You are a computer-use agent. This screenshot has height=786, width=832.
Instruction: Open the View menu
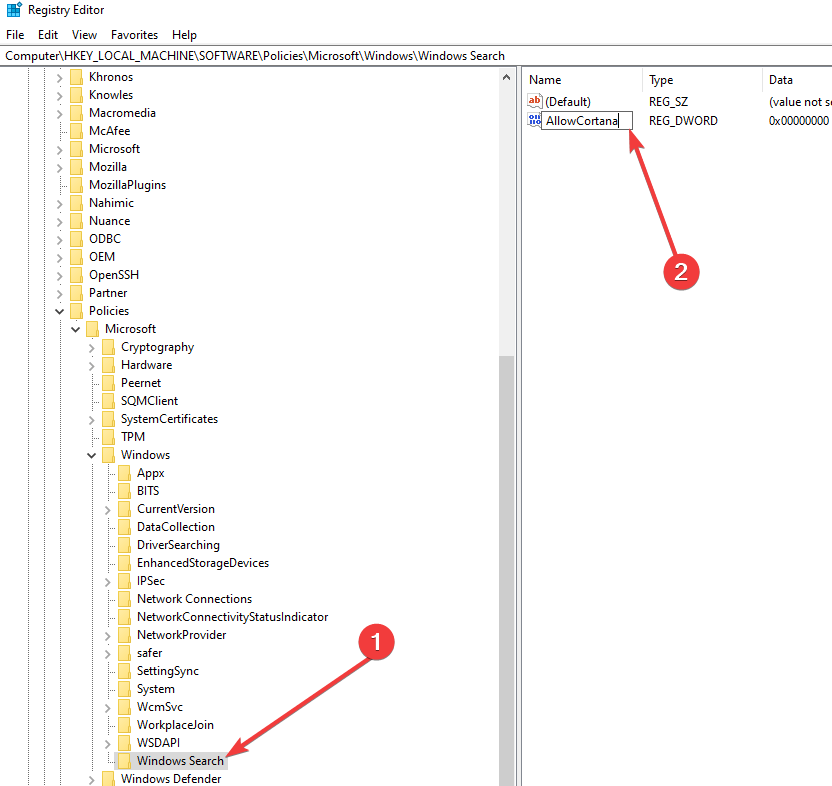coord(84,34)
